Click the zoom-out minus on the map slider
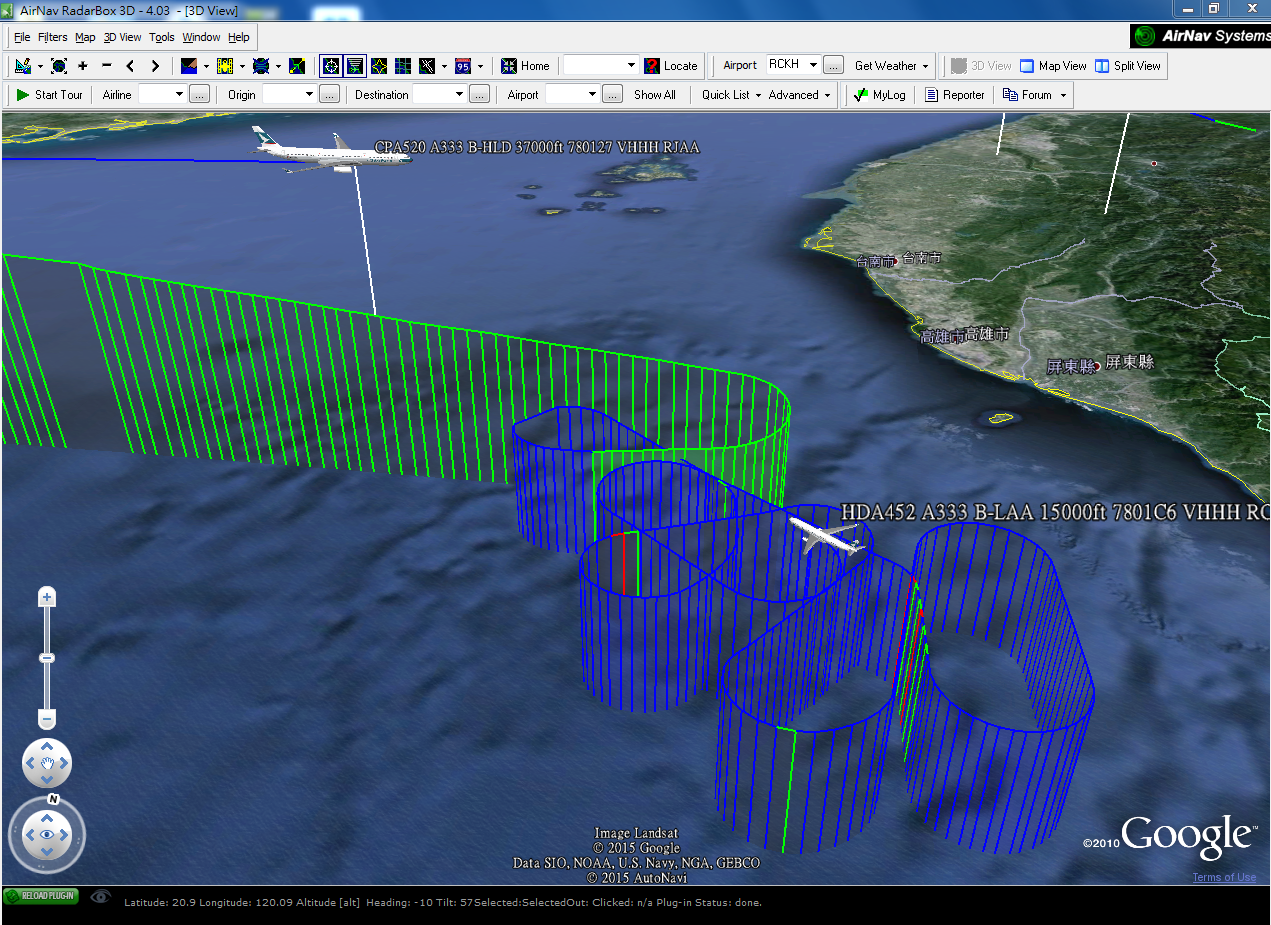The height and width of the screenshot is (925, 1271). 46,718
